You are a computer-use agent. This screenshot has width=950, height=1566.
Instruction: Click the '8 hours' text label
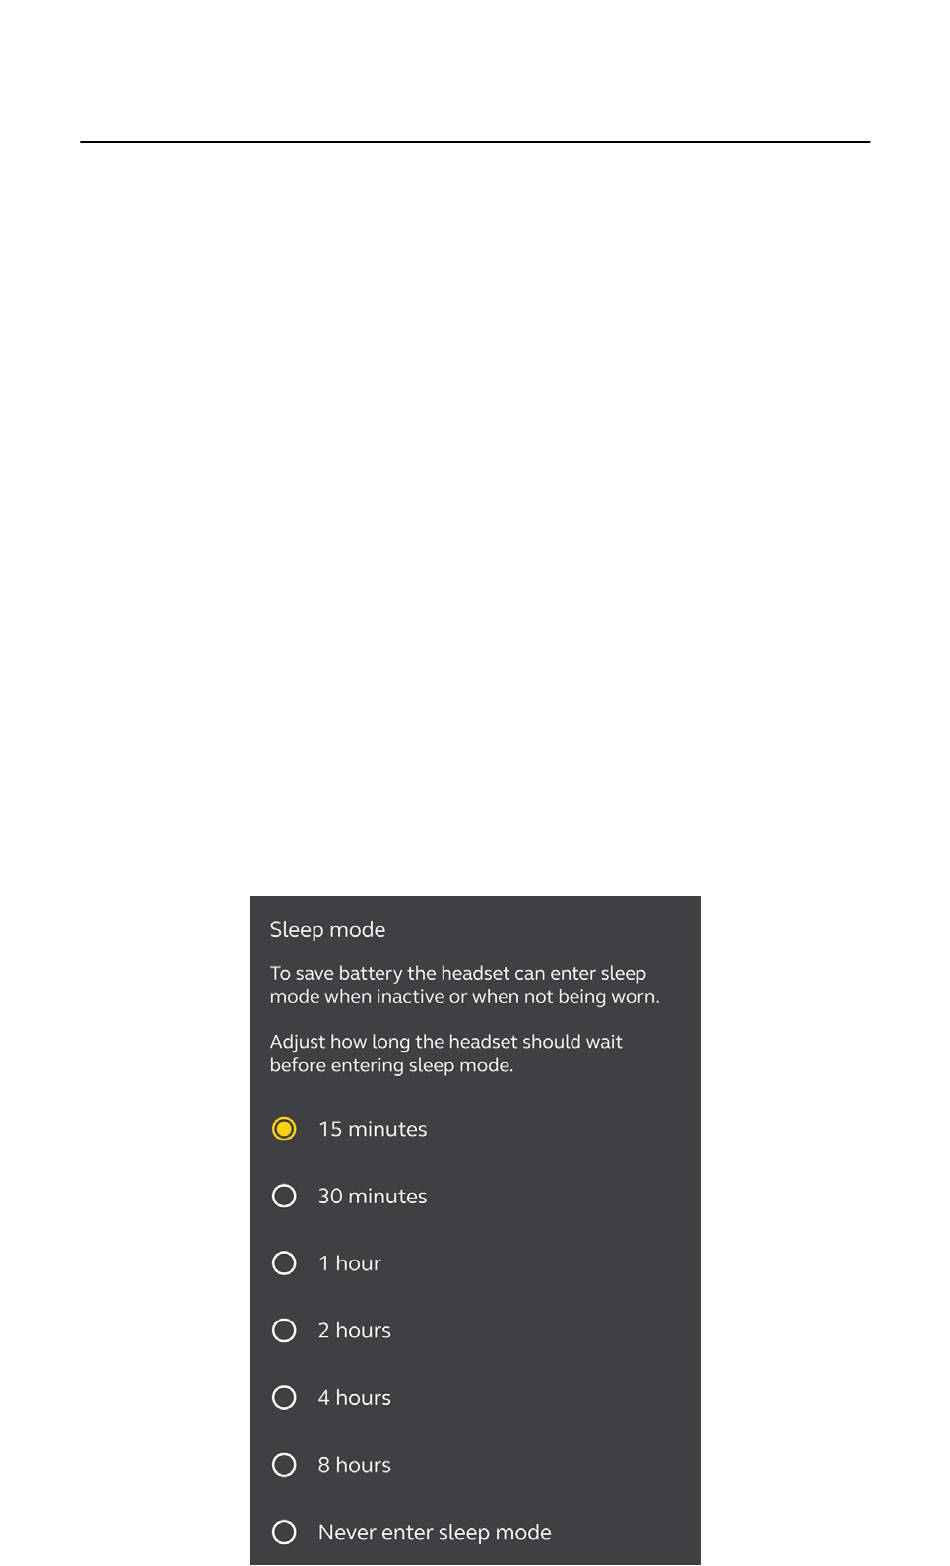click(x=354, y=1465)
